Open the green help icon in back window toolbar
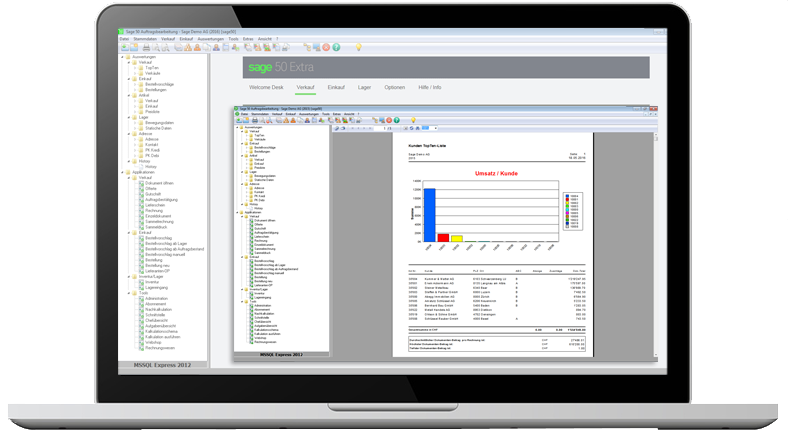This screenshot has height=433, width=788. (x=336, y=47)
